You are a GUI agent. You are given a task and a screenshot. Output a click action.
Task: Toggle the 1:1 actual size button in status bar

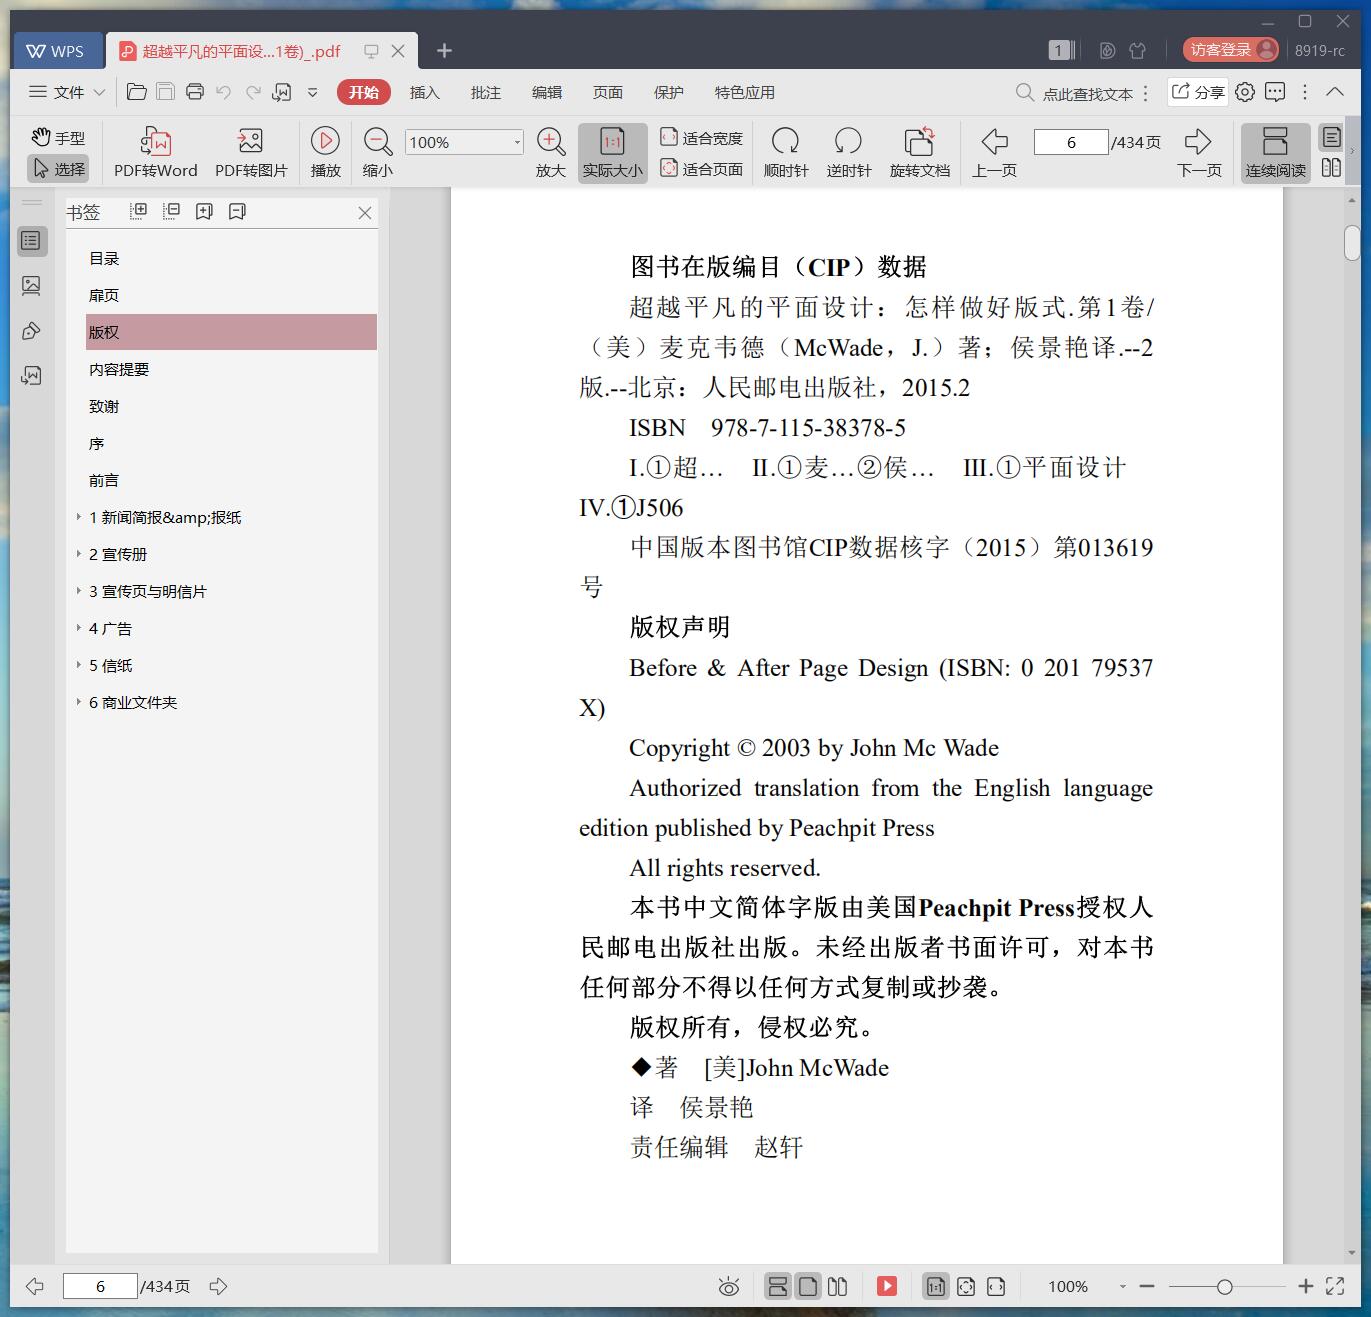click(935, 1286)
